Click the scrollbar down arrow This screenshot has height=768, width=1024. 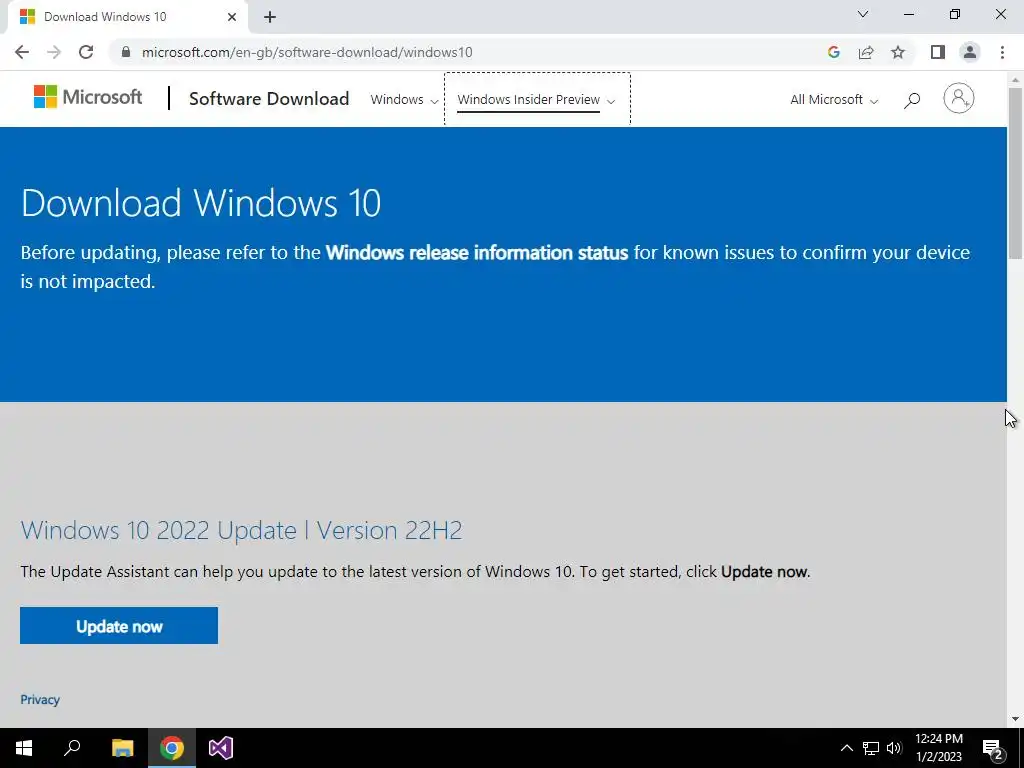(x=1015, y=719)
